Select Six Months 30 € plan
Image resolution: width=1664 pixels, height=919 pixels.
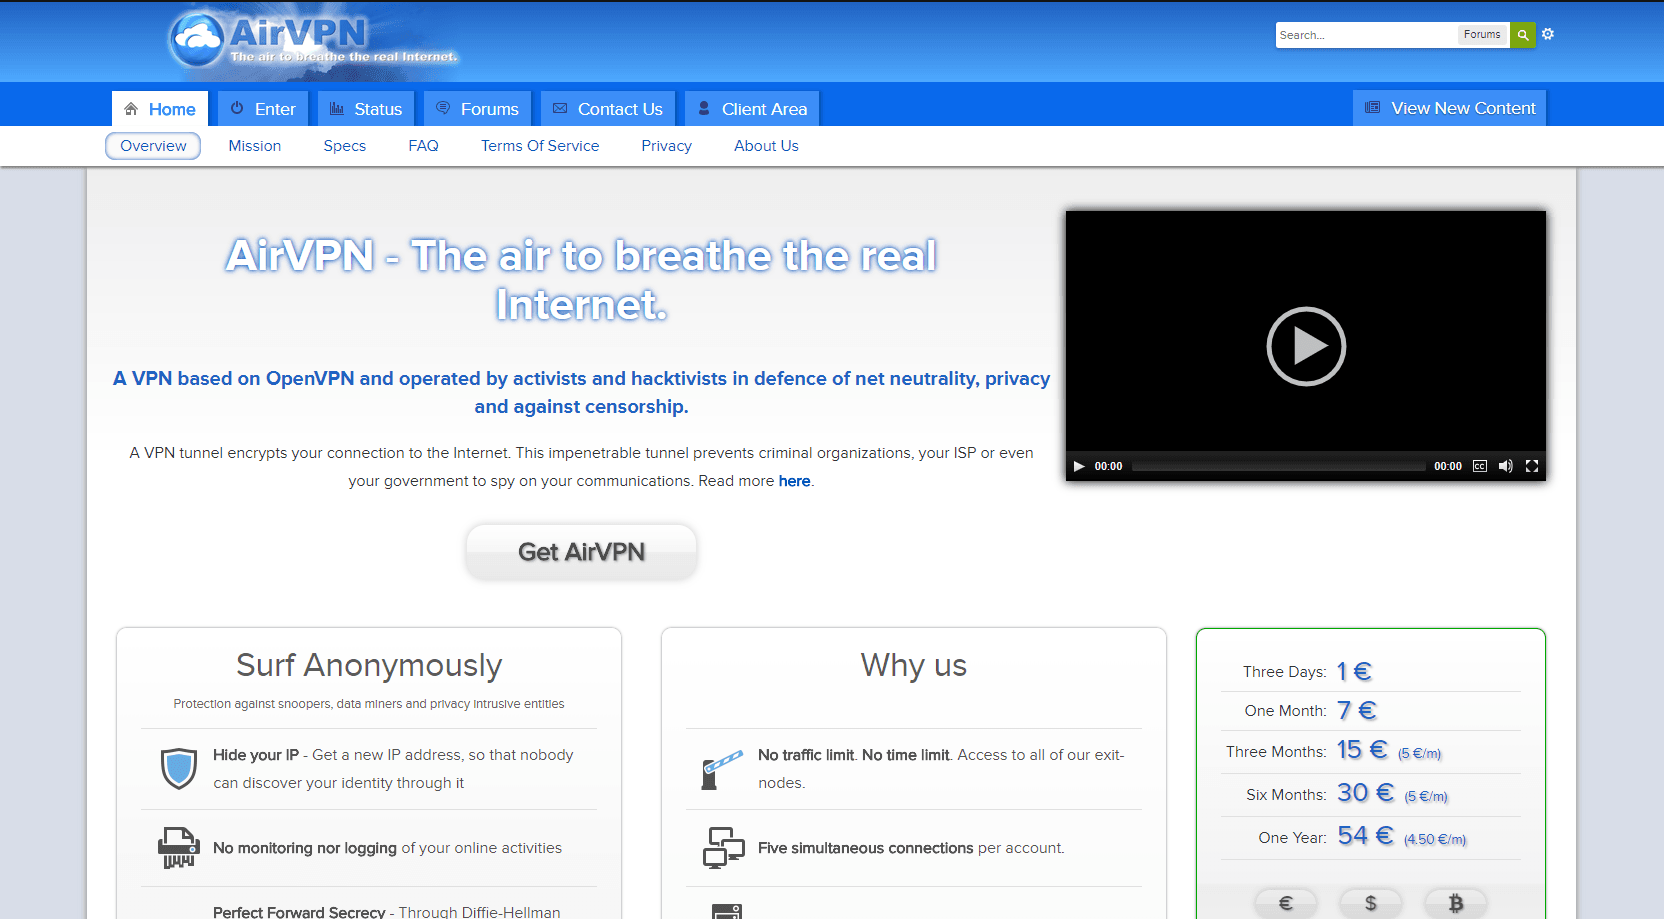[x=1370, y=794]
